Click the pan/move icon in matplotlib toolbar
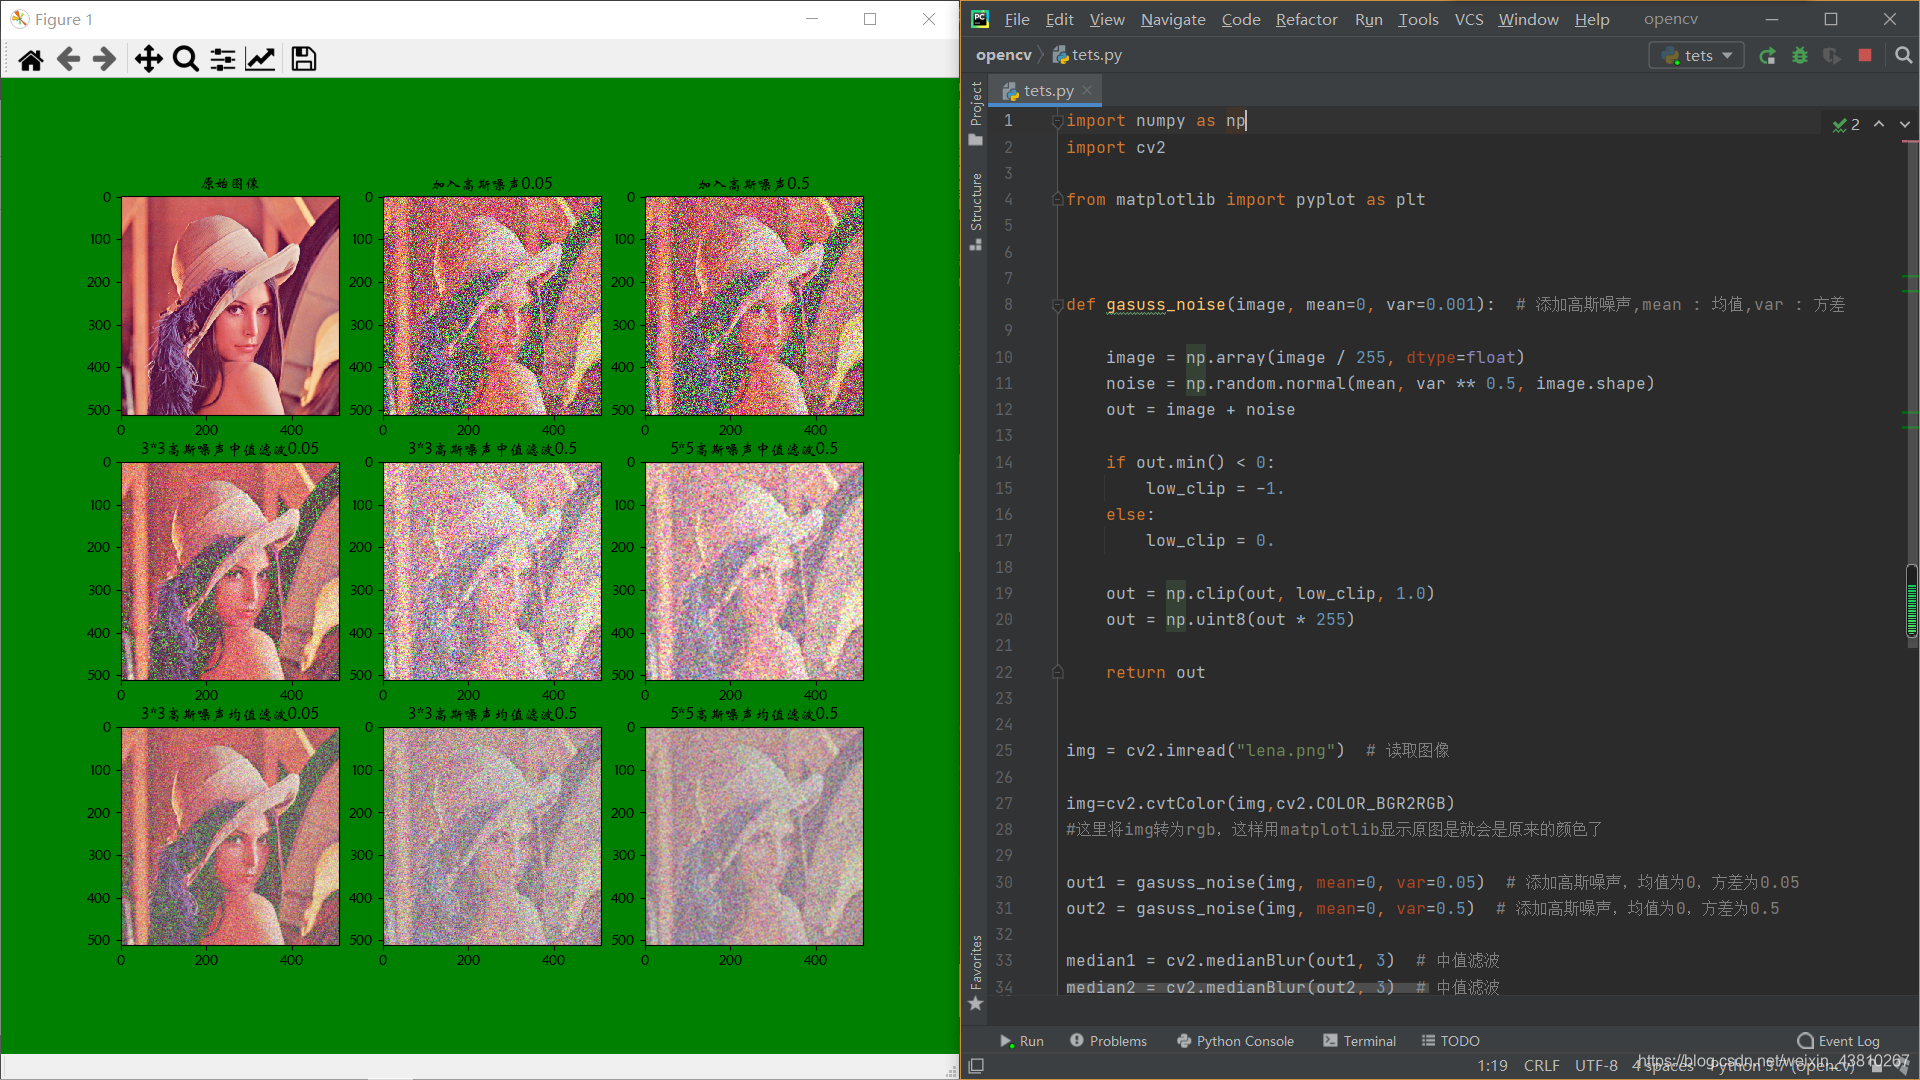Viewport: 1920px width, 1080px height. click(x=146, y=58)
